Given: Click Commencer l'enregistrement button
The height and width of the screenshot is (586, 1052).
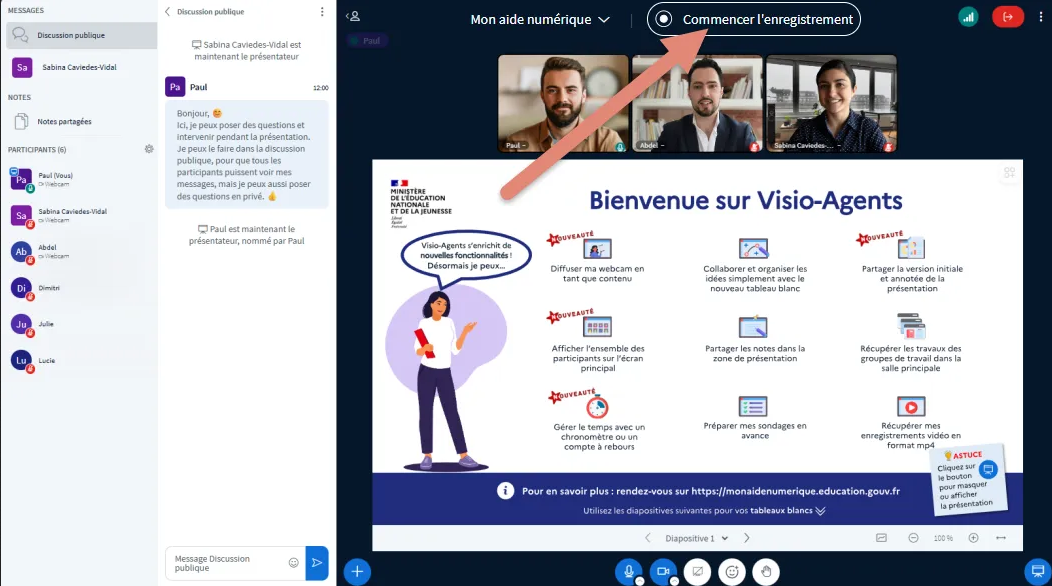Looking at the screenshot, I should (754, 19).
